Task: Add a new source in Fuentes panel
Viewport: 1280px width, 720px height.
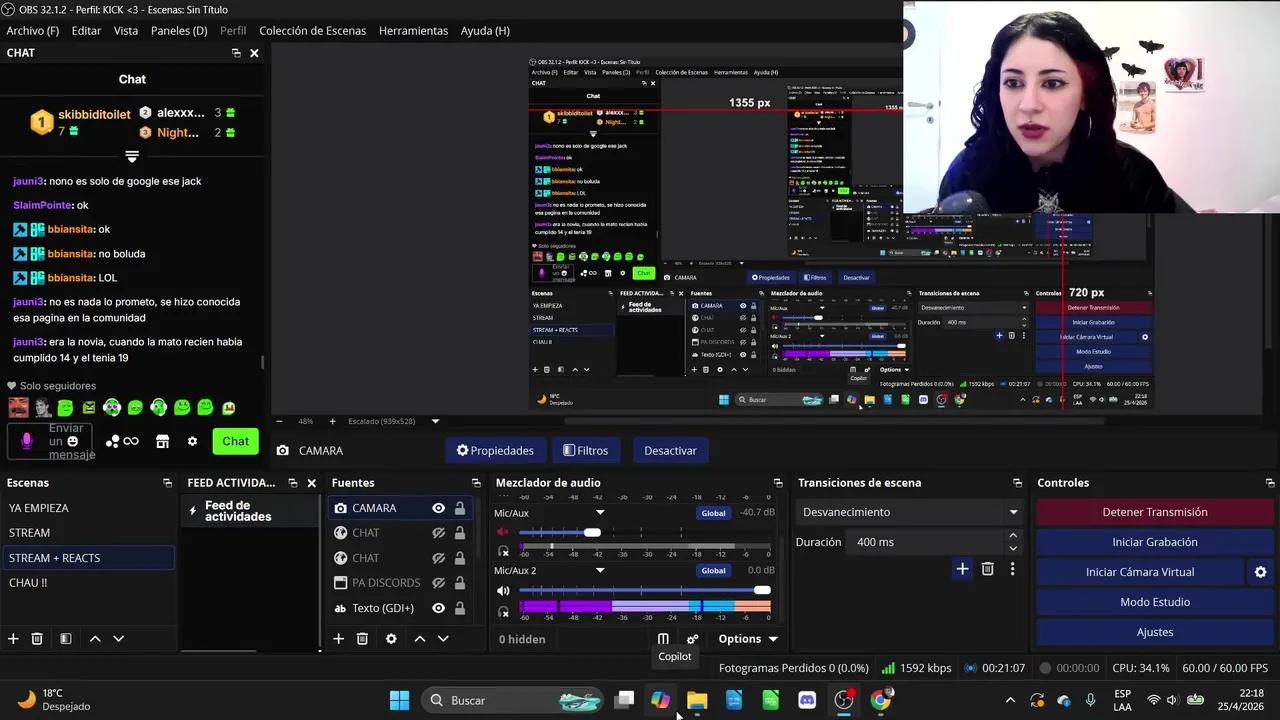Action: (x=338, y=639)
